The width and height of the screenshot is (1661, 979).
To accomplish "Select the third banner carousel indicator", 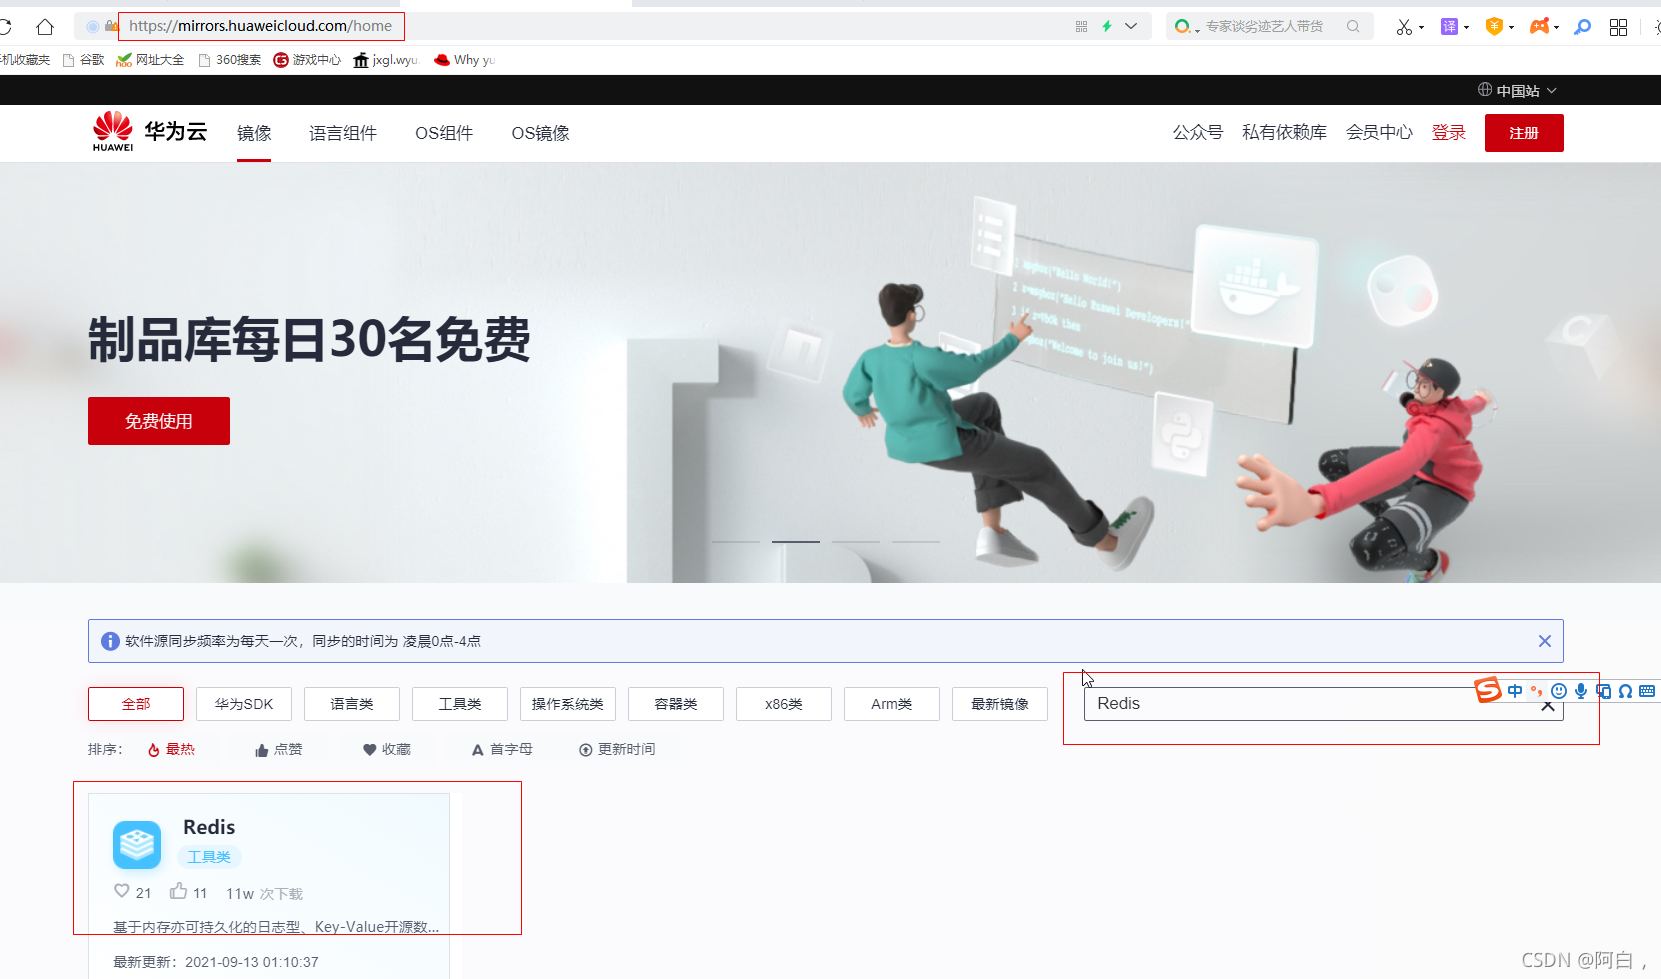I will pyautogui.click(x=856, y=541).
